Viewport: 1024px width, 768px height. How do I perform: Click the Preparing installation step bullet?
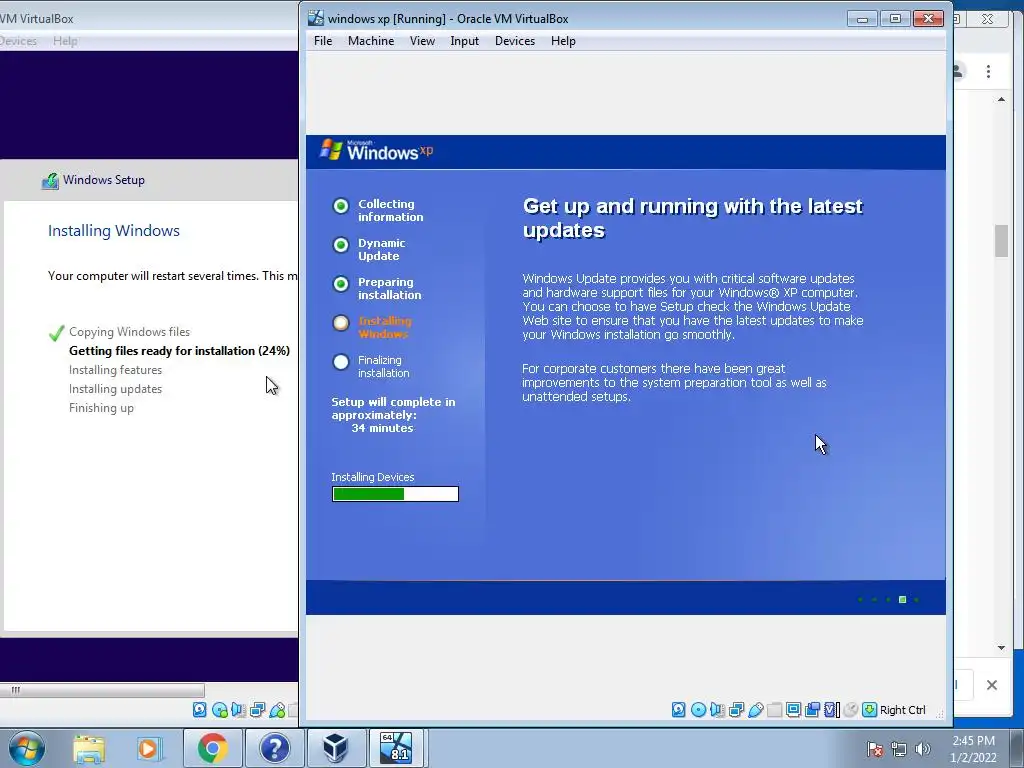pyautogui.click(x=341, y=284)
